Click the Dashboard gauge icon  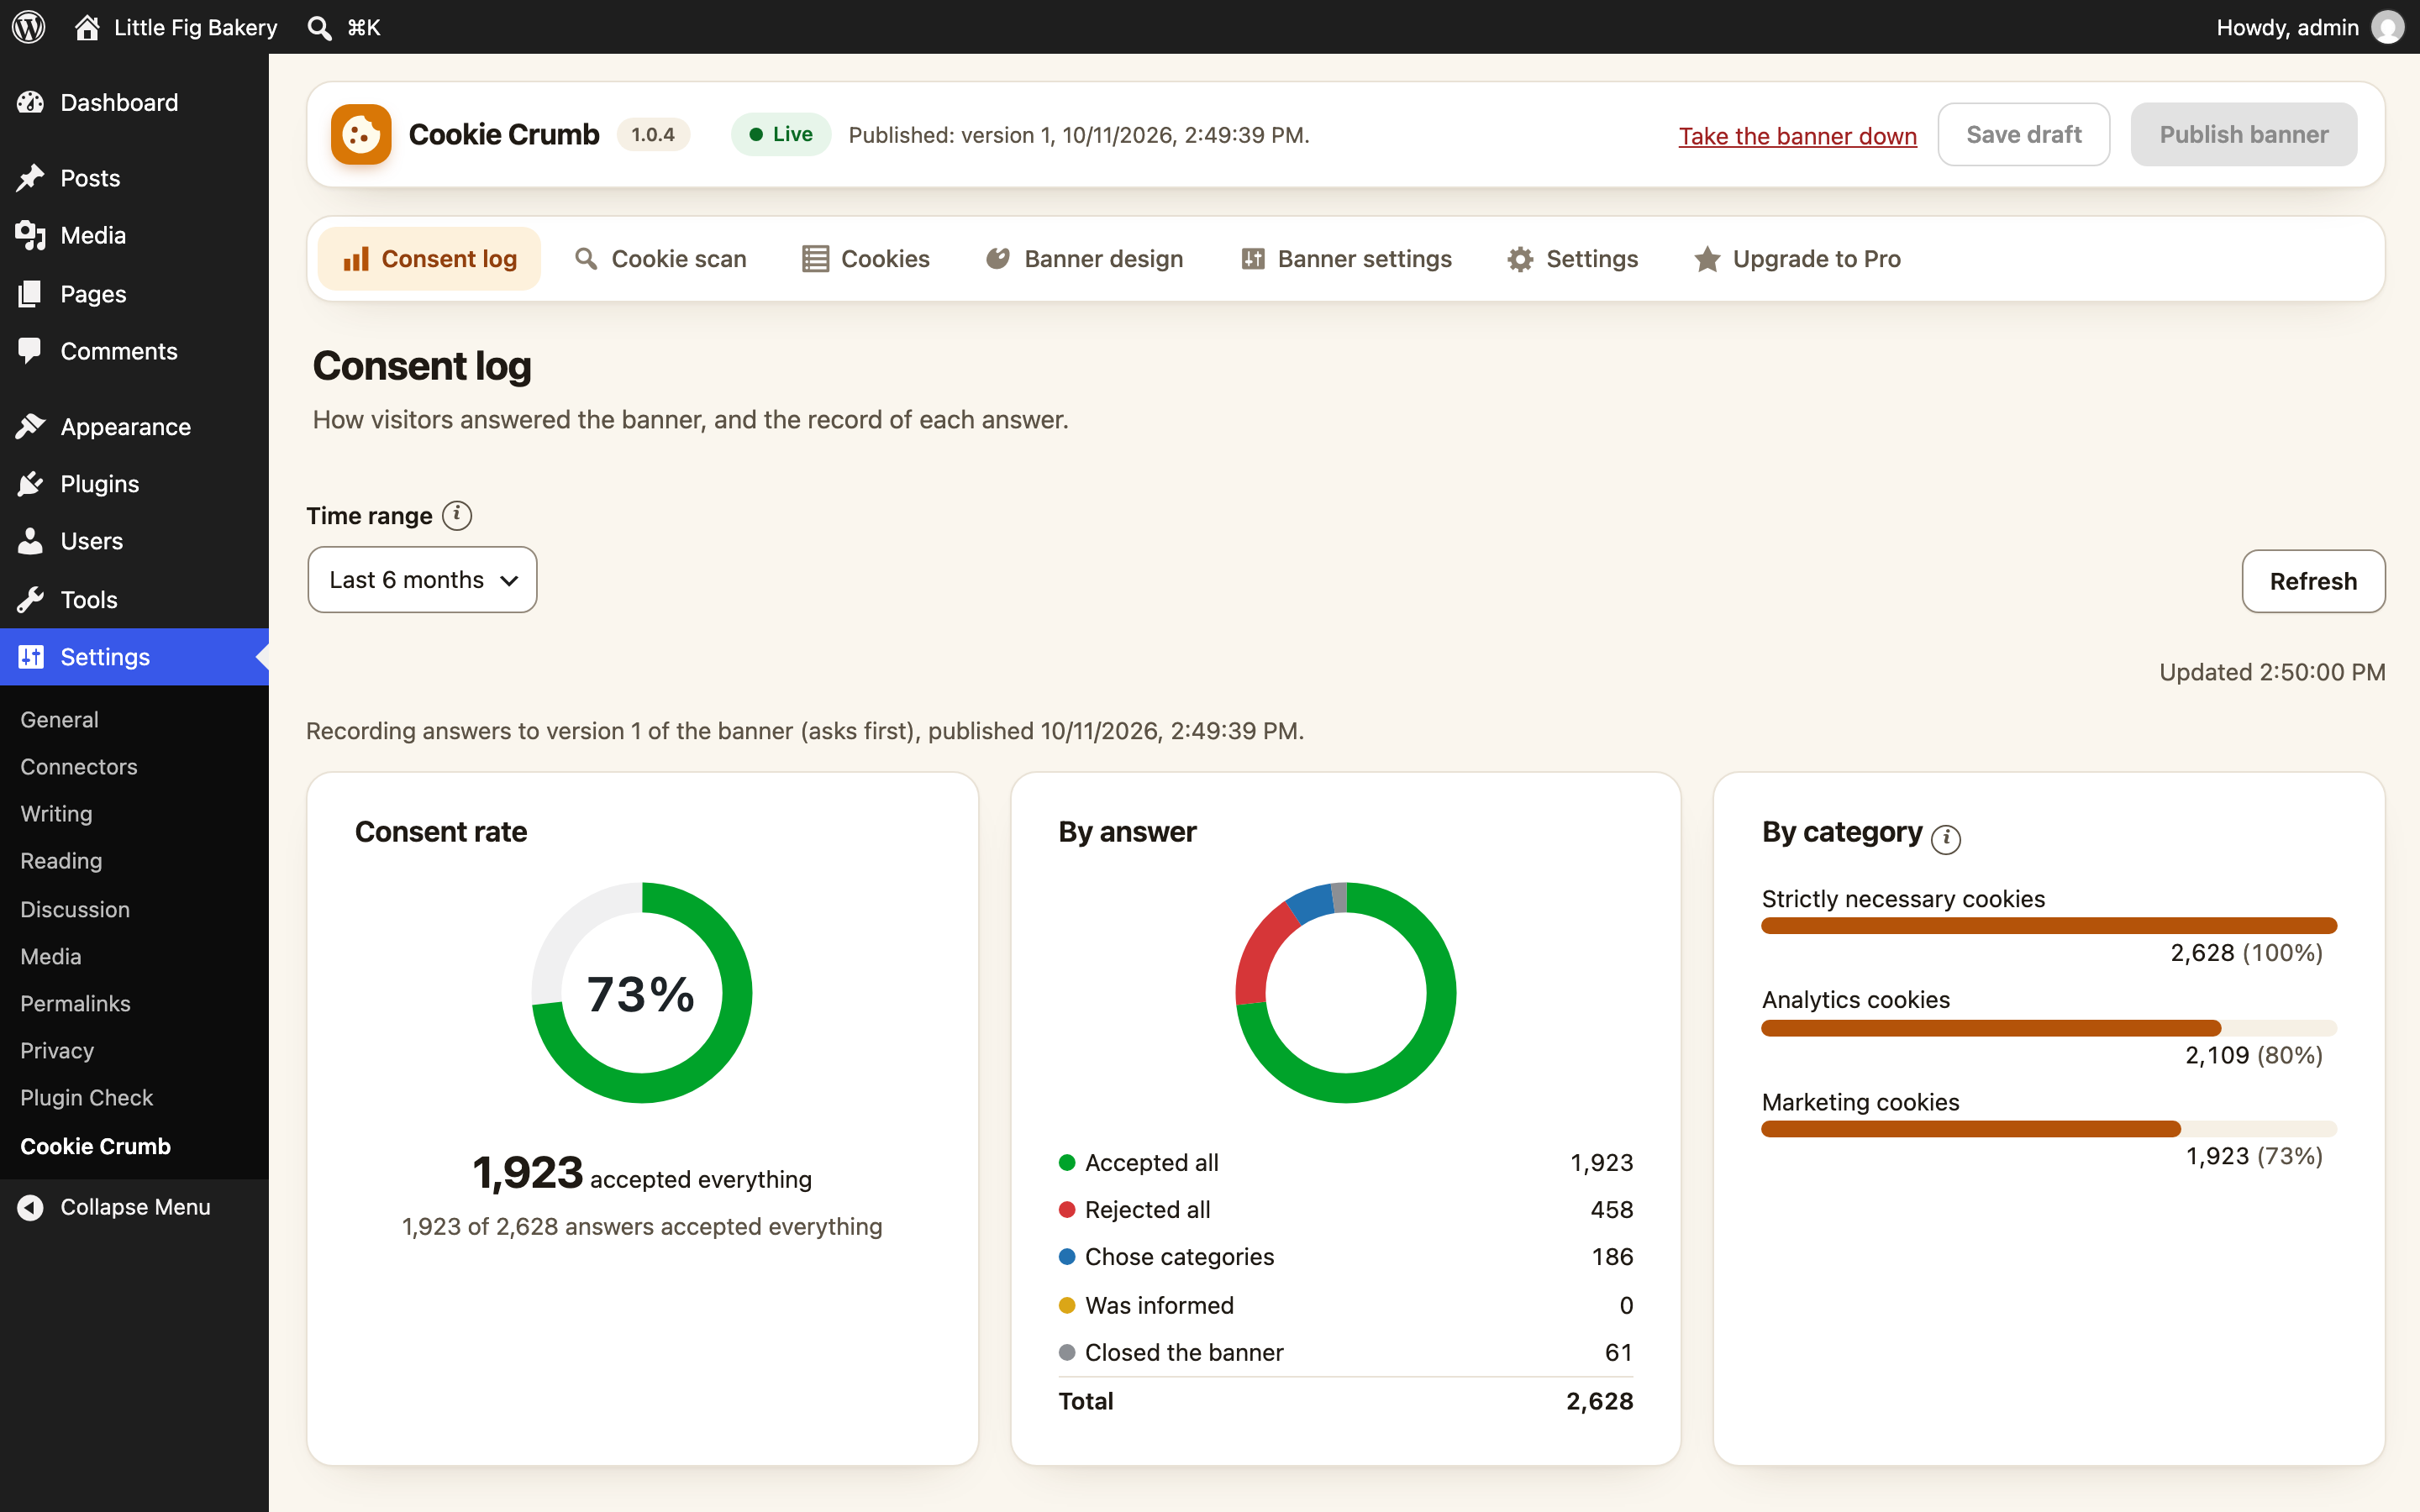[31, 102]
